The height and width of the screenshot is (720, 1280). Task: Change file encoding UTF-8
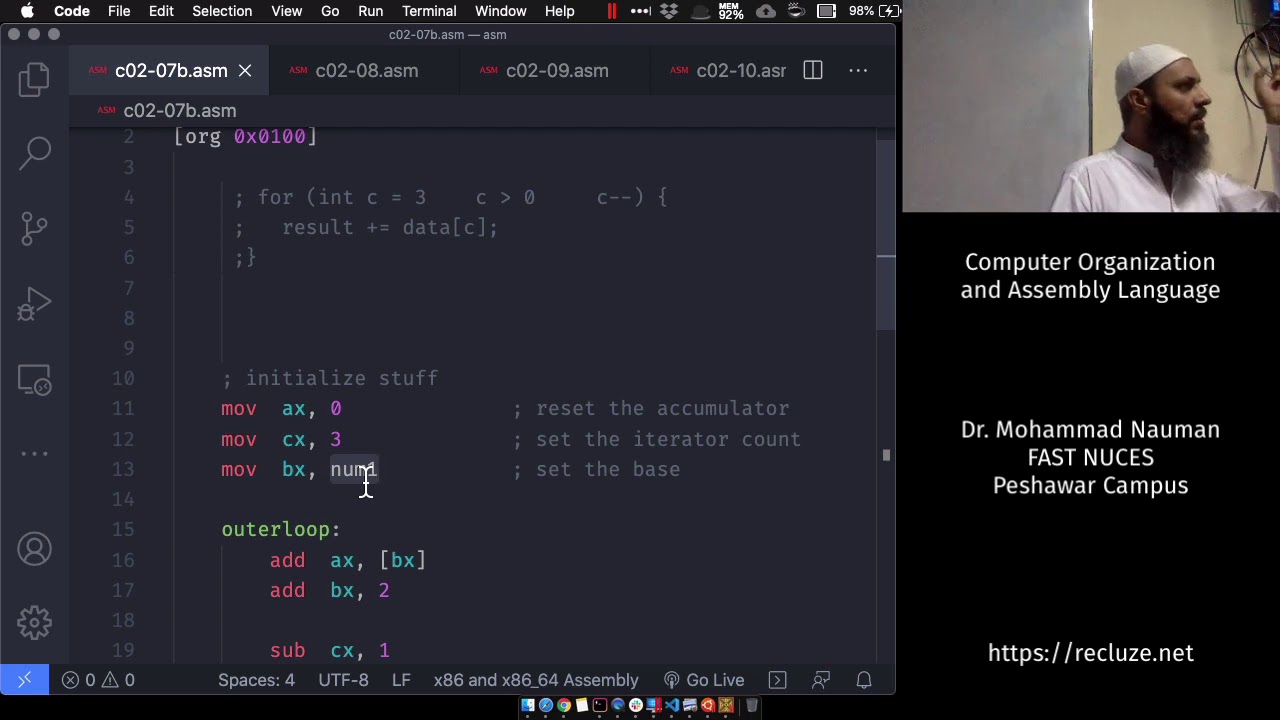click(x=343, y=680)
